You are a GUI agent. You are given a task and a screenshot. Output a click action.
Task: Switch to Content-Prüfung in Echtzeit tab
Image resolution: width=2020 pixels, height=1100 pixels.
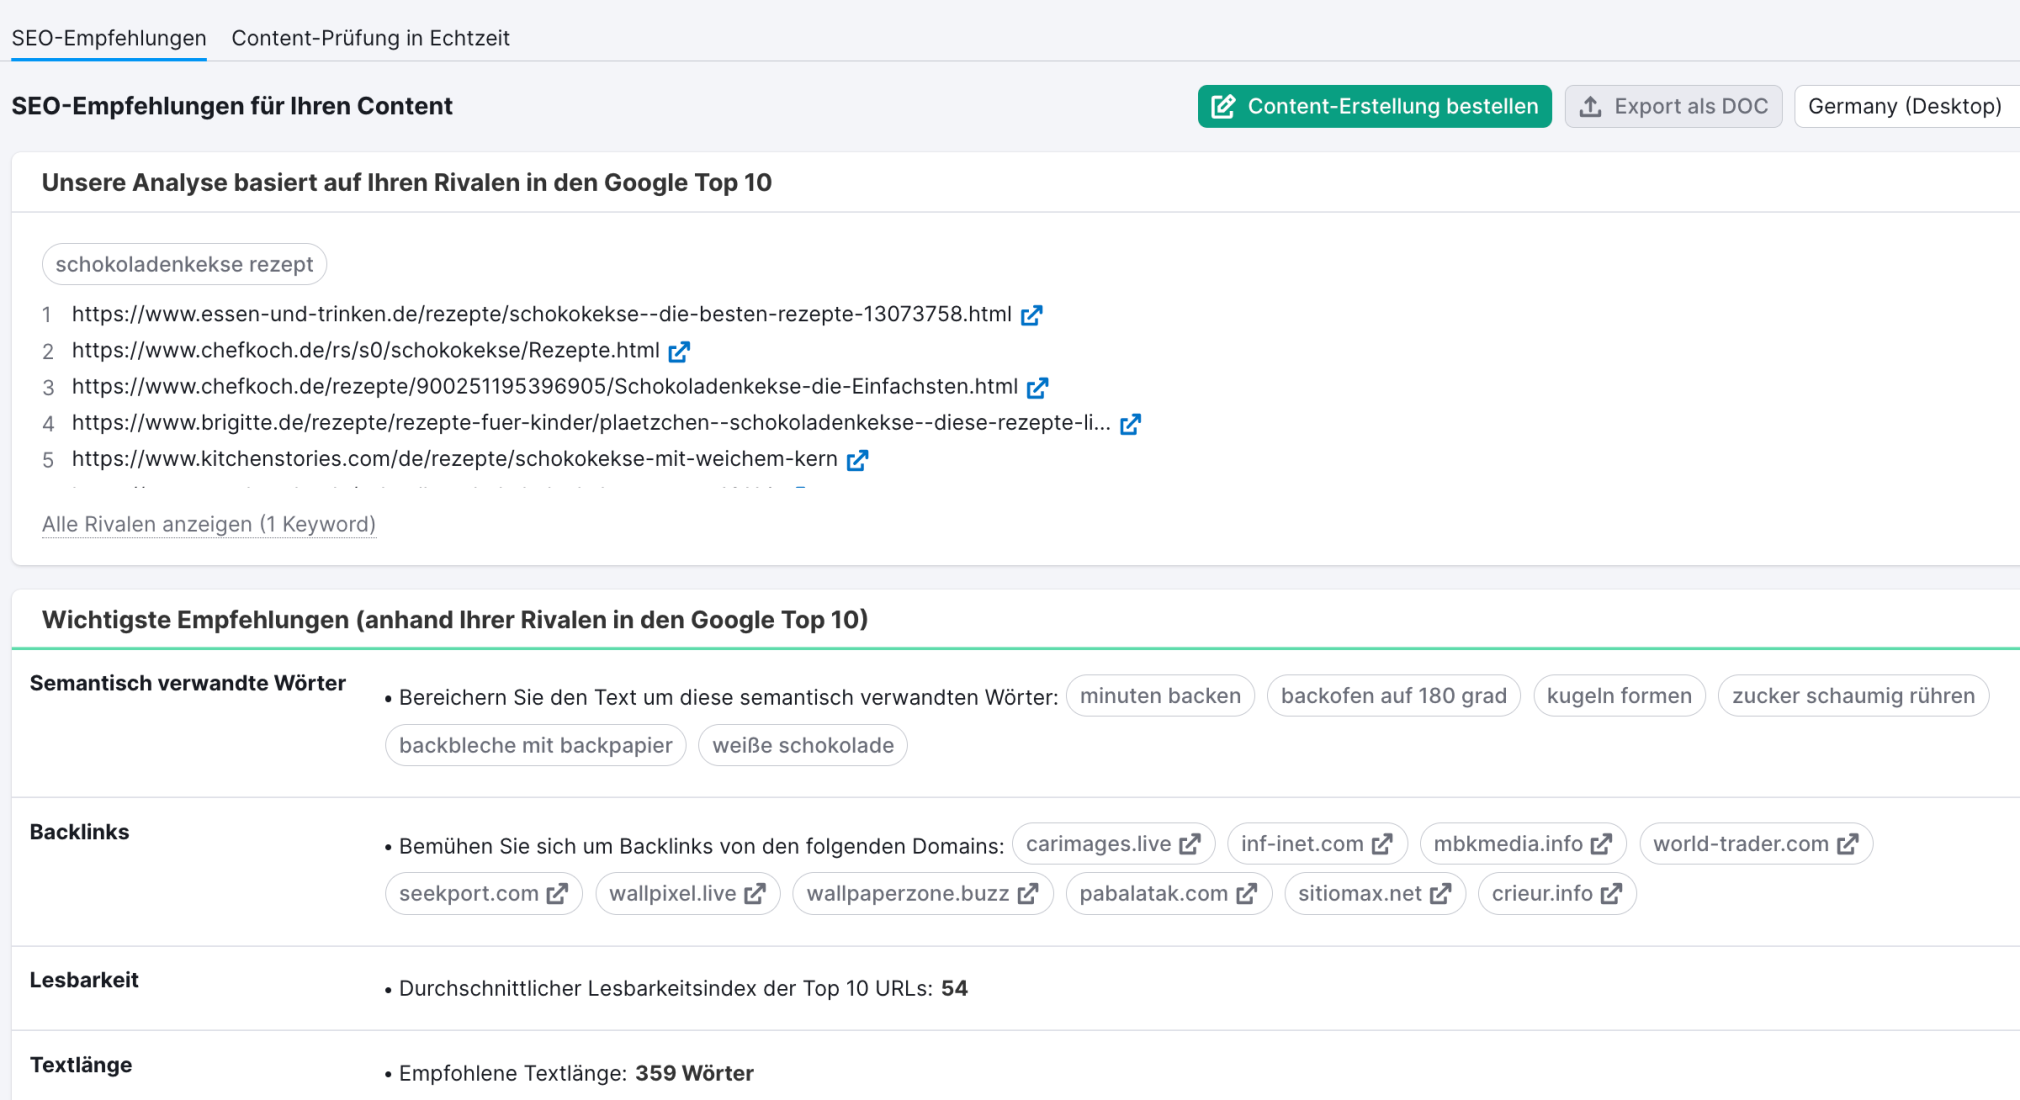[x=371, y=38]
